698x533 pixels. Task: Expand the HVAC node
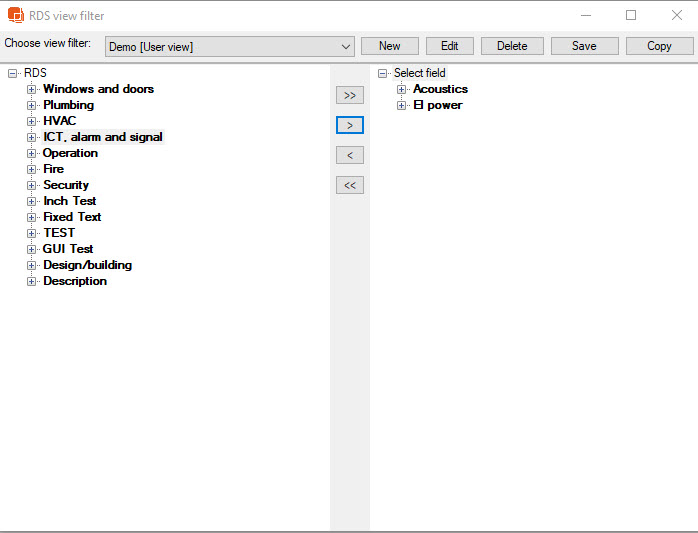[x=31, y=122]
